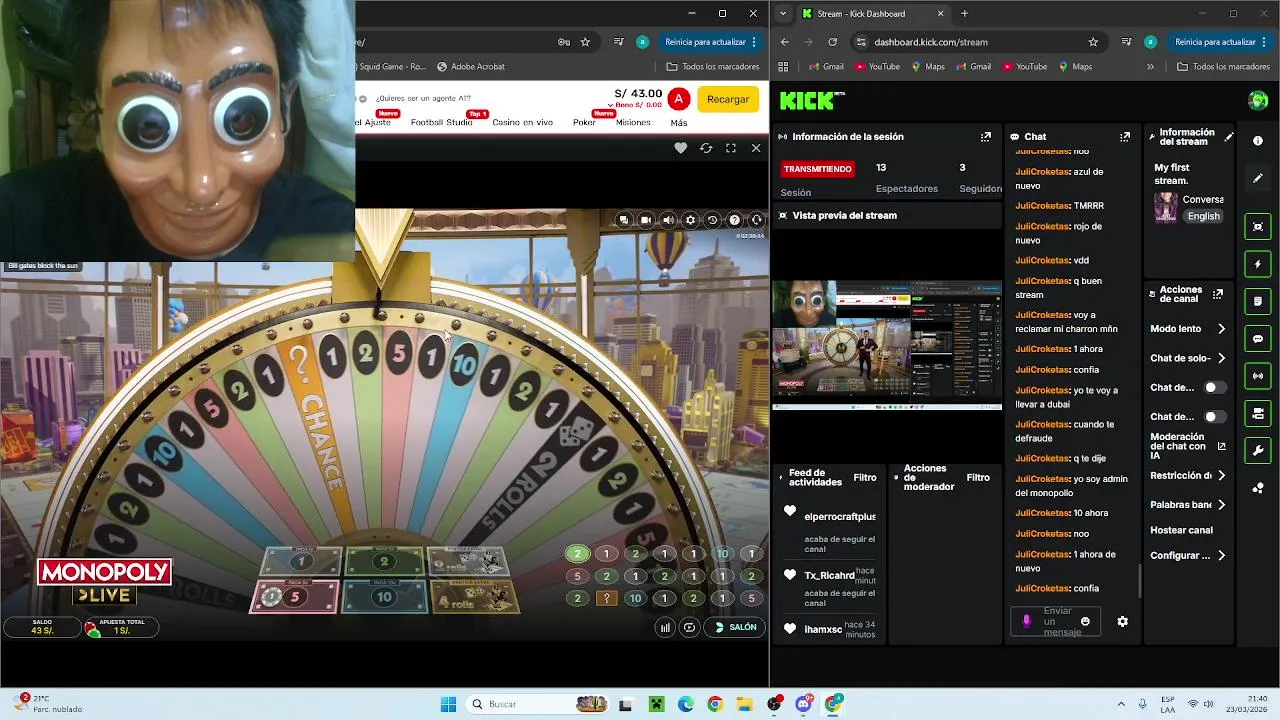
Task: Go to the Salón lobby button
Action: point(735,627)
